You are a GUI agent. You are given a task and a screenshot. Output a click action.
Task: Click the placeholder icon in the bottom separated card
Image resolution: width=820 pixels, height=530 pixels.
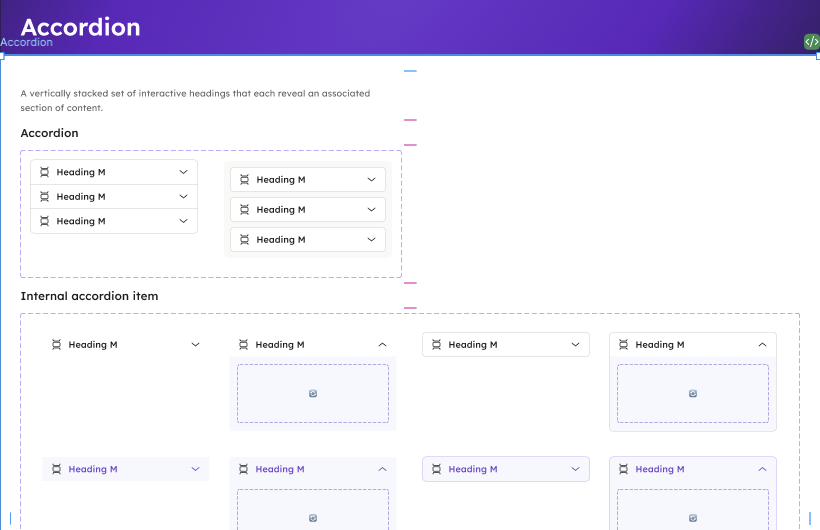point(244,240)
